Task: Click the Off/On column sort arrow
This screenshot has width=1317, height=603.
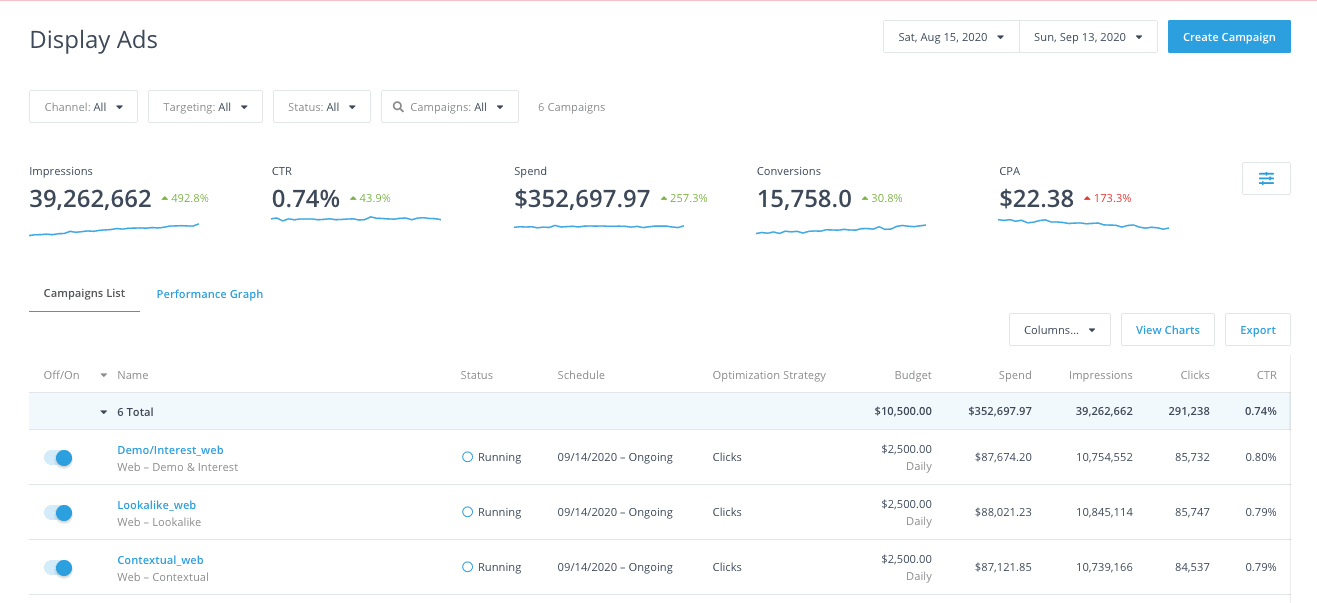Action: [x=103, y=376]
